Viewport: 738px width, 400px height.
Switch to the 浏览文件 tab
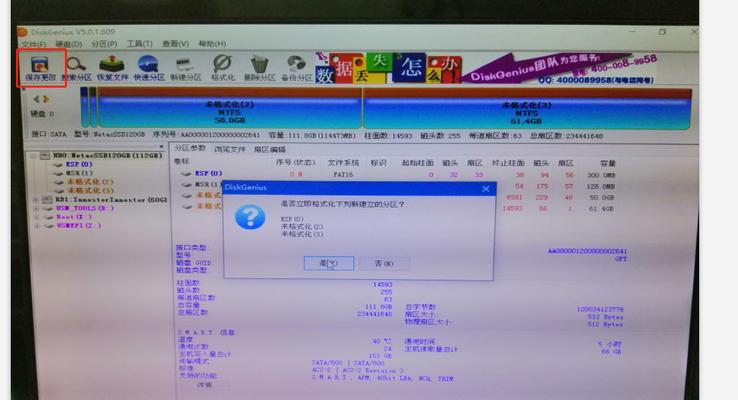[x=230, y=149]
